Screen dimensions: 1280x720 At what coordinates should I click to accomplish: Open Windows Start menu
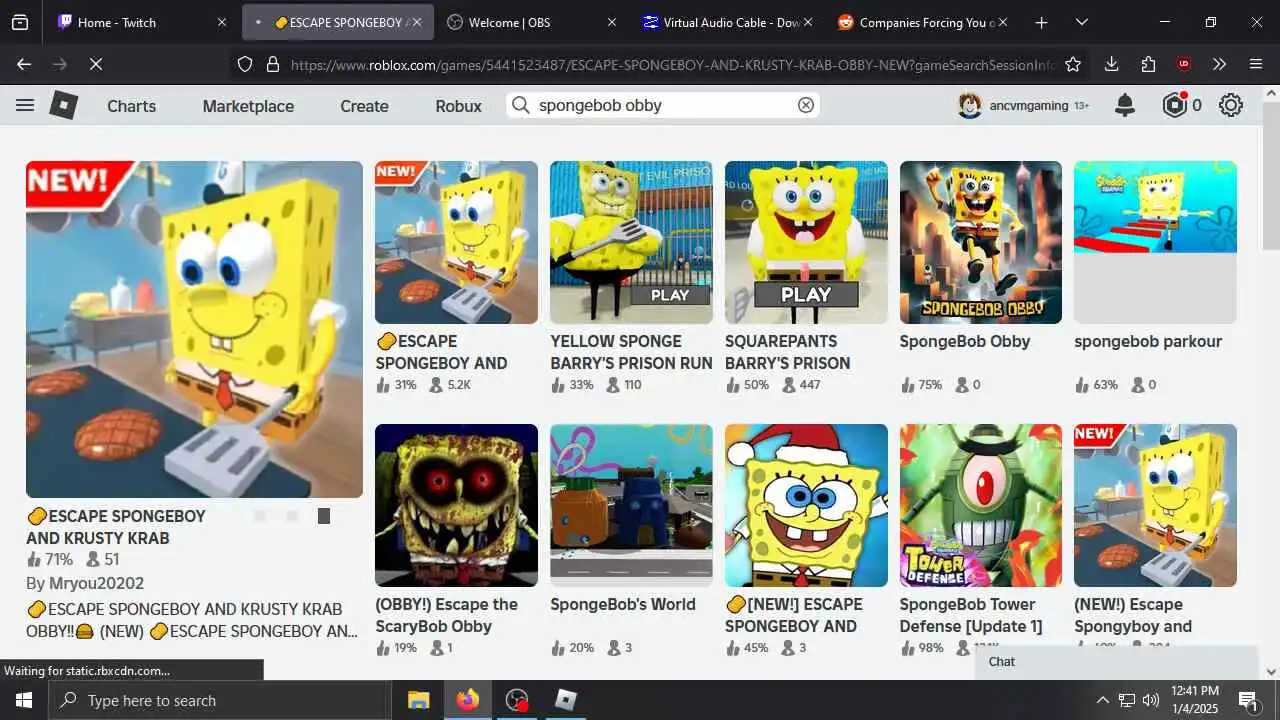(x=24, y=700)
